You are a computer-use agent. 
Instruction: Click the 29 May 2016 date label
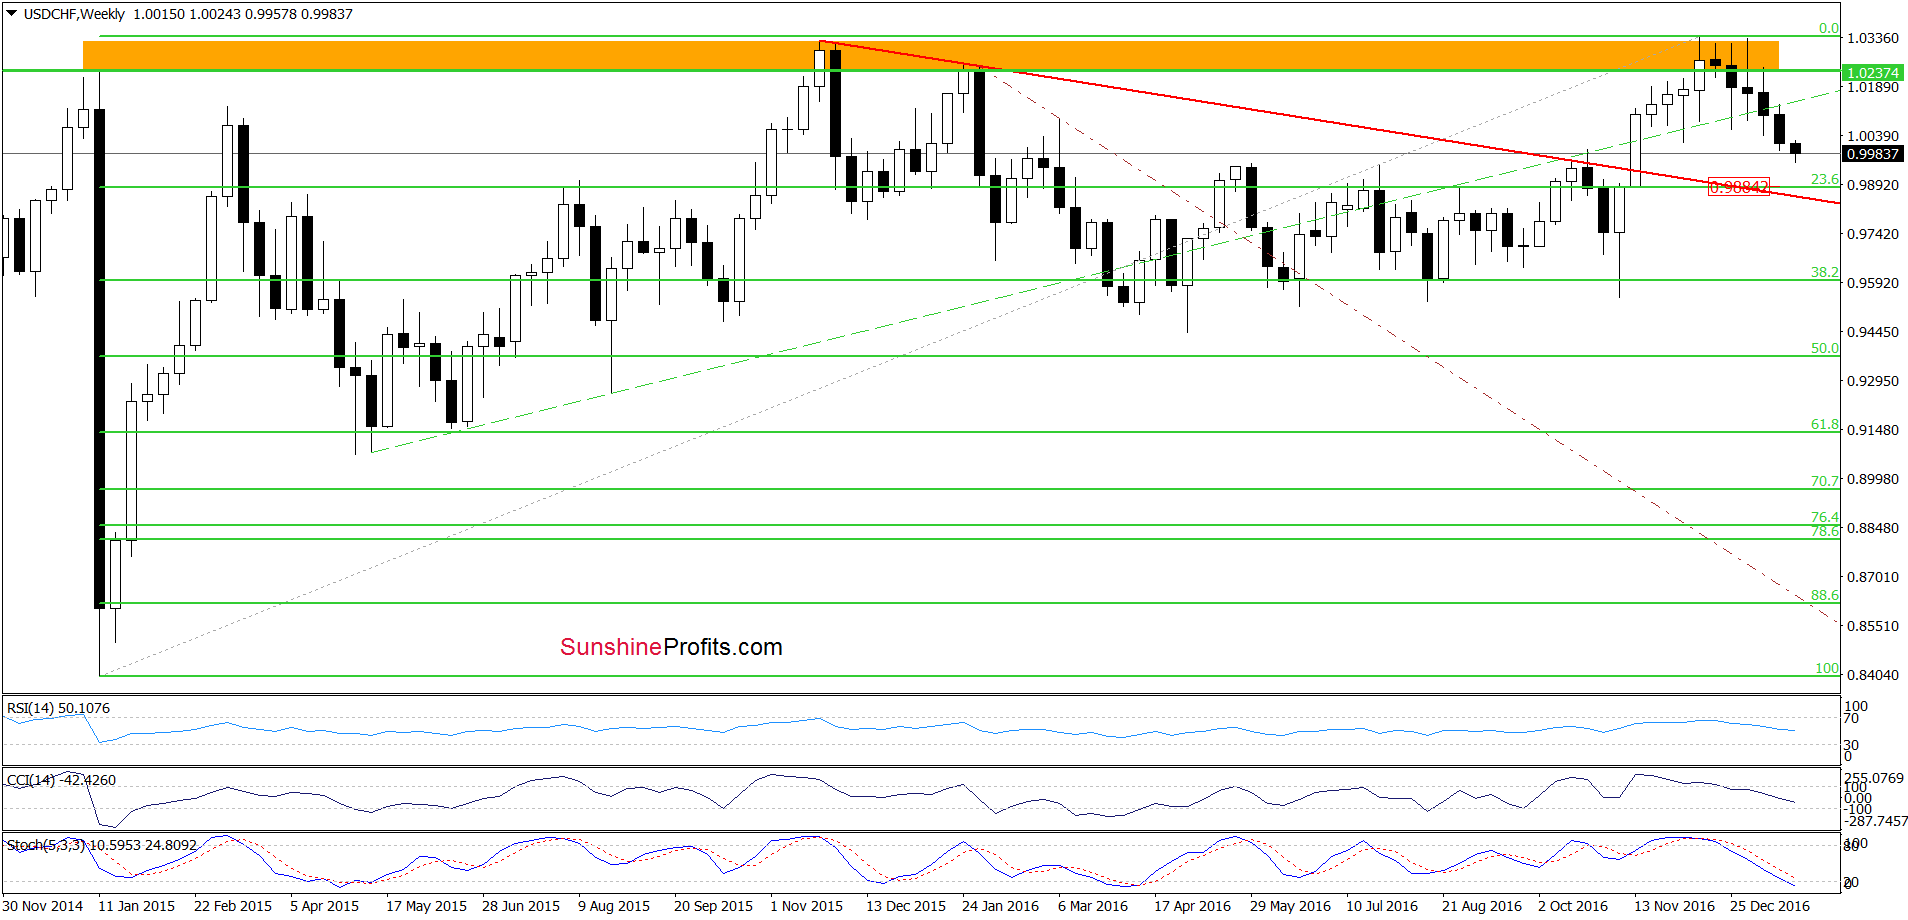coord(1290,906)
